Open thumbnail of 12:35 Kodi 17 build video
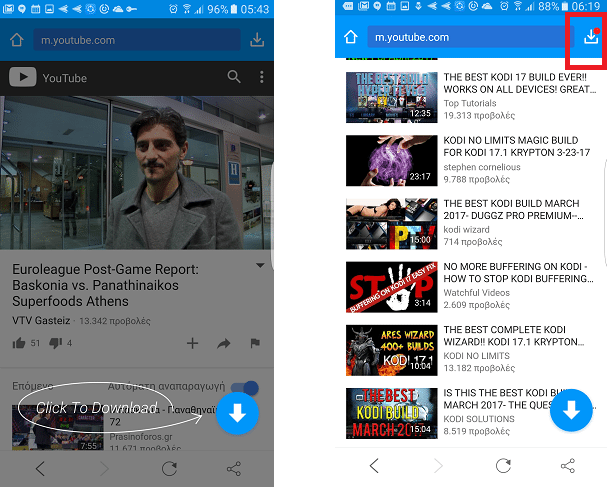Image resolution: width=607 pixels, height=487 pixels. pyautogui.click(x=392, y=98)
